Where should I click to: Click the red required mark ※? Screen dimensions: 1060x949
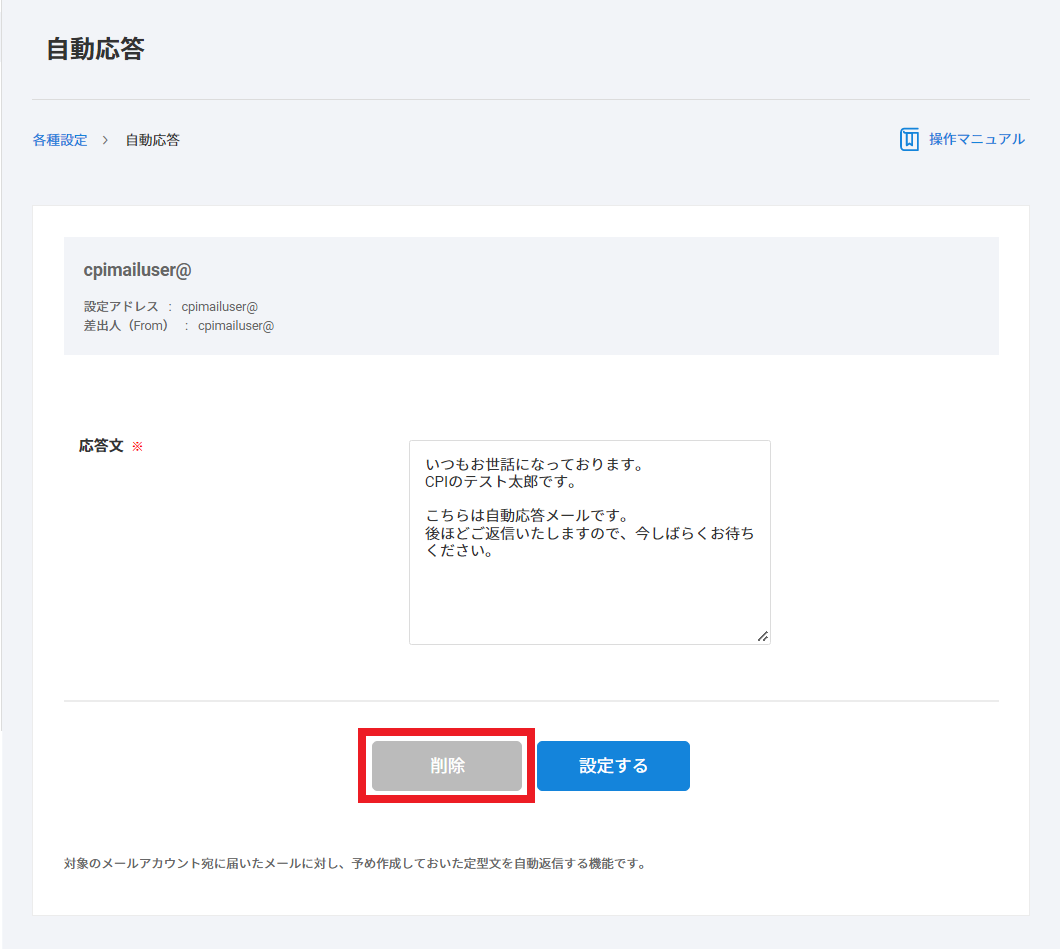click(x=137, y=447)
